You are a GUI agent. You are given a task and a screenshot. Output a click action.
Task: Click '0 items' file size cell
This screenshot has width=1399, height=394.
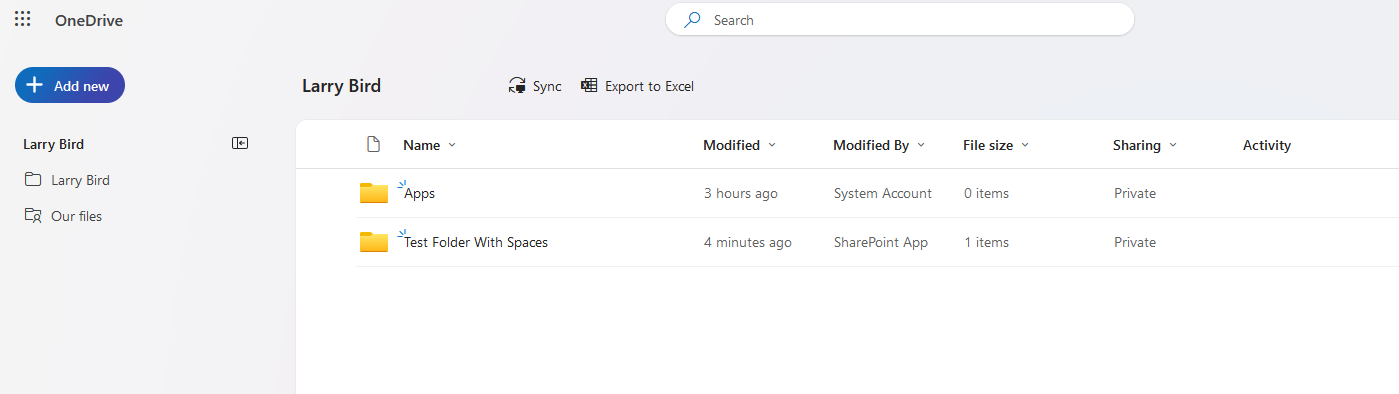(986, 194)
